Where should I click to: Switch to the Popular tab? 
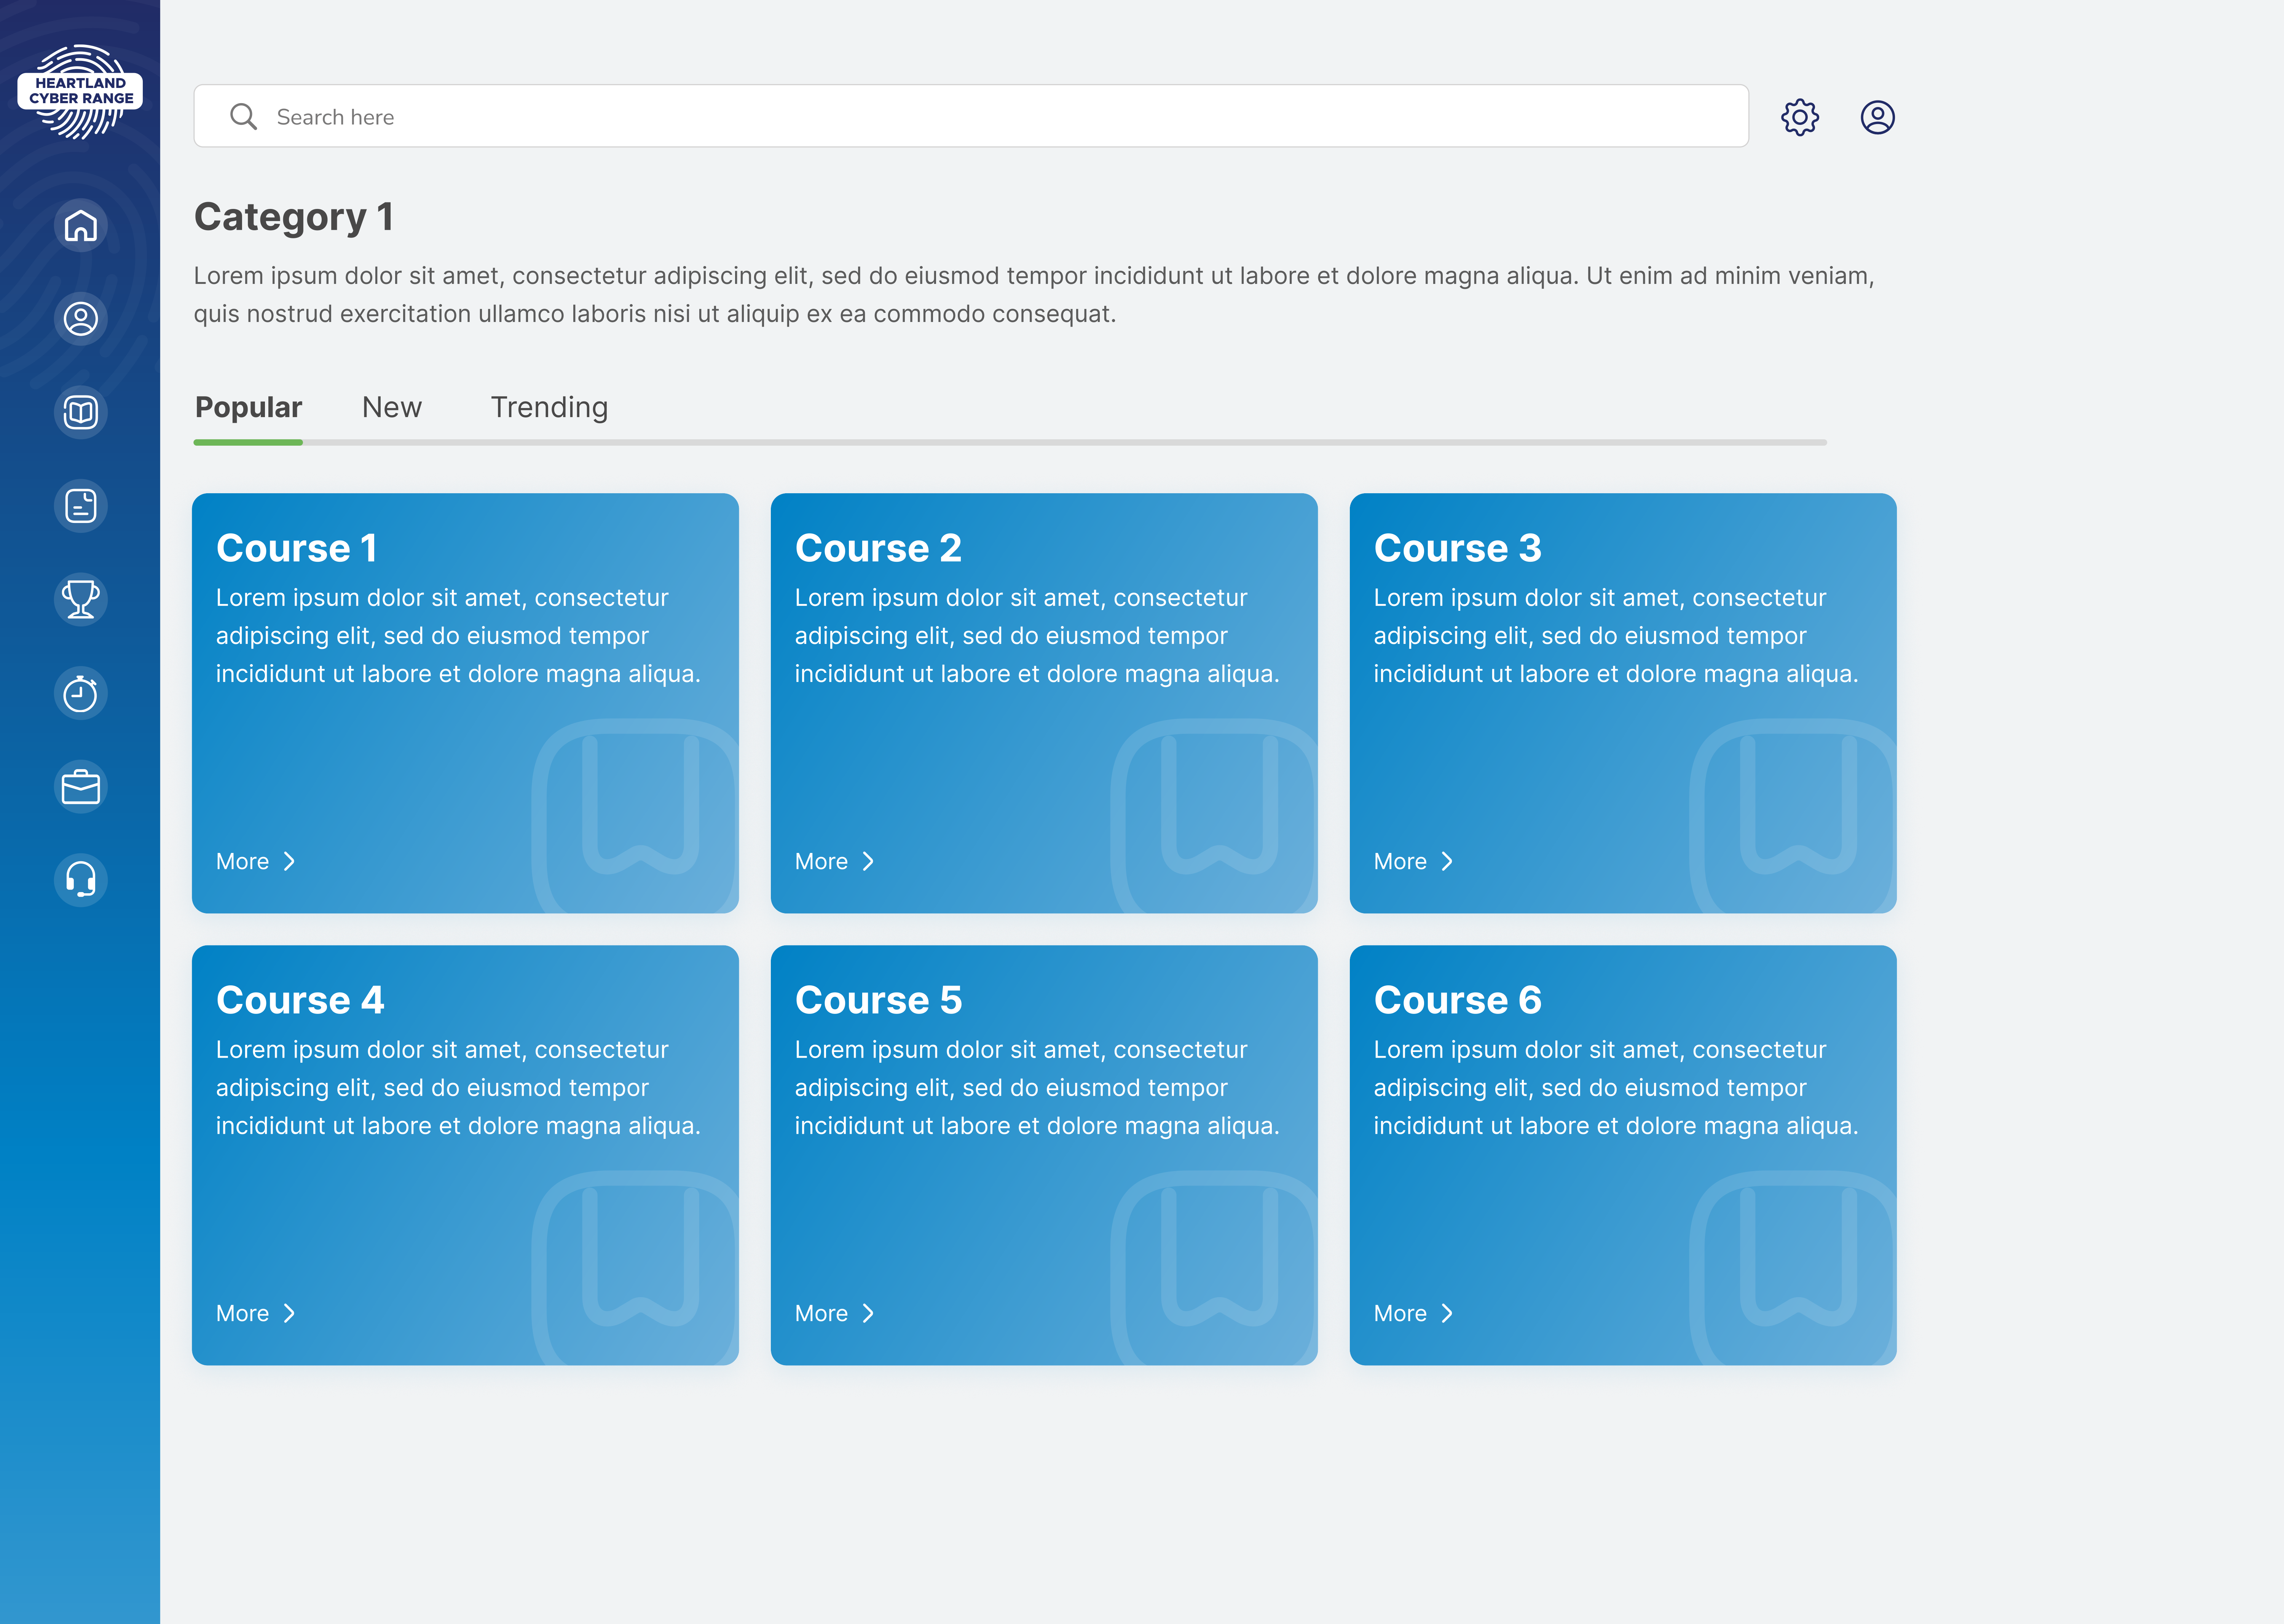[x=248, y=407]
